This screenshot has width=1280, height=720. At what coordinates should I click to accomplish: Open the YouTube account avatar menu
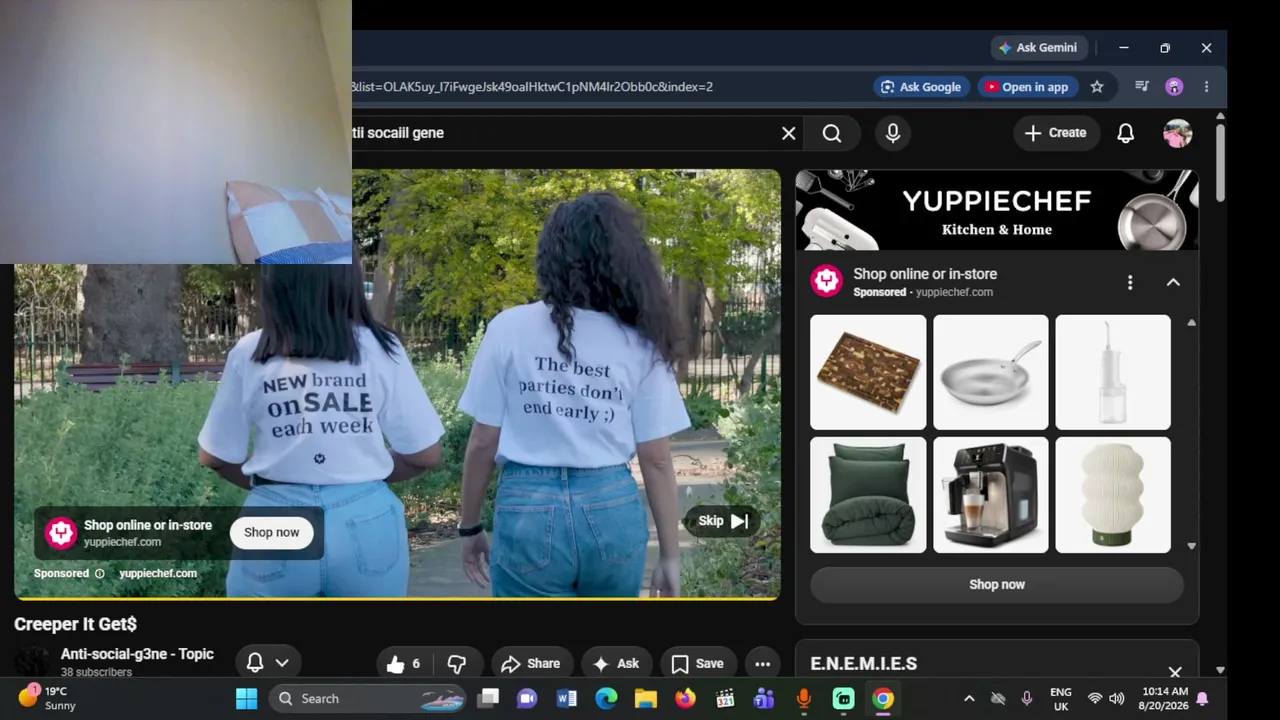tap(1178, 133)
